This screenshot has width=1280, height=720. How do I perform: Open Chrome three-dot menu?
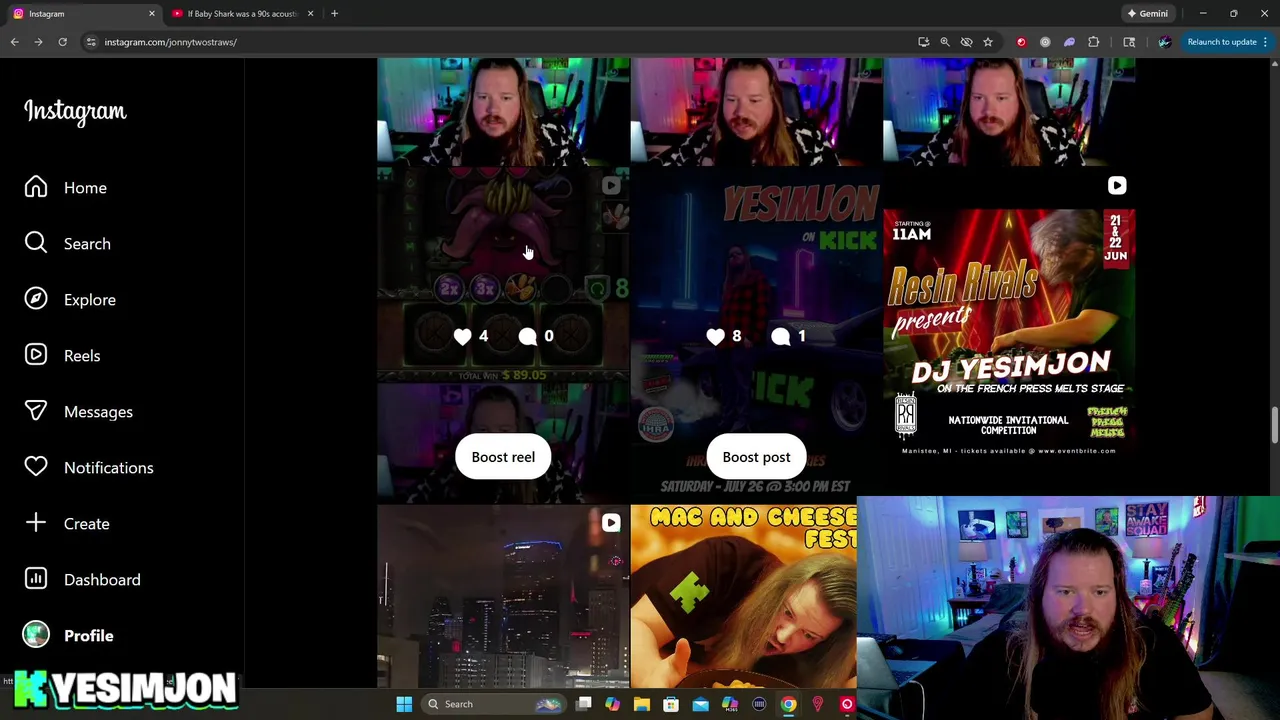[x=1265, y=42]
